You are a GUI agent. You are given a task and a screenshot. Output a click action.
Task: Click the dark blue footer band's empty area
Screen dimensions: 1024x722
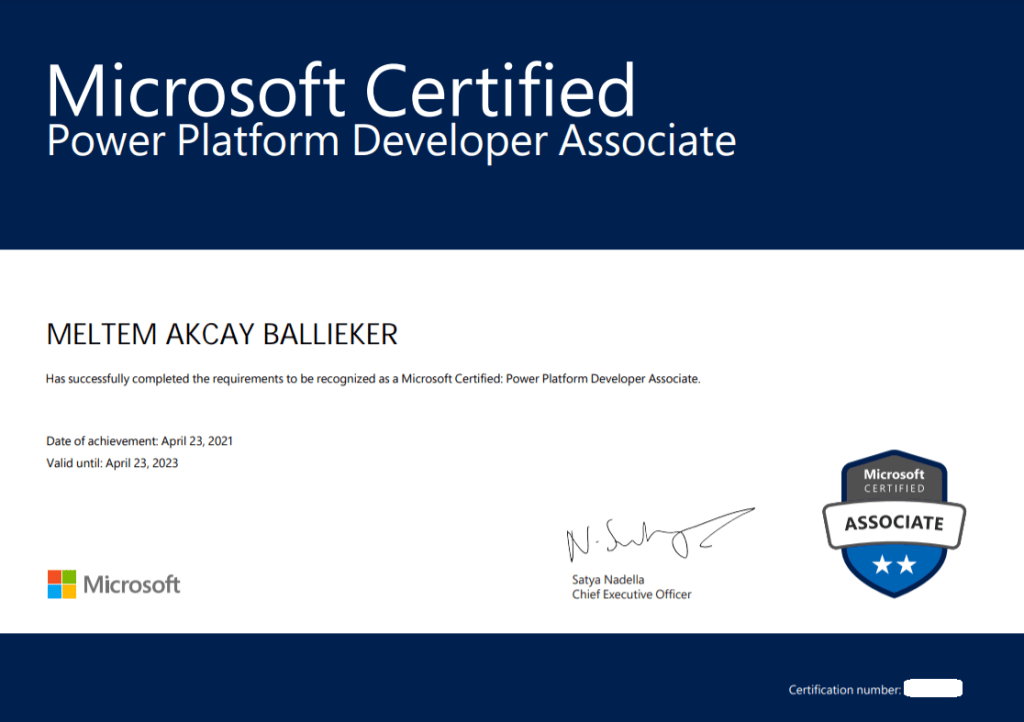point(400,678)
